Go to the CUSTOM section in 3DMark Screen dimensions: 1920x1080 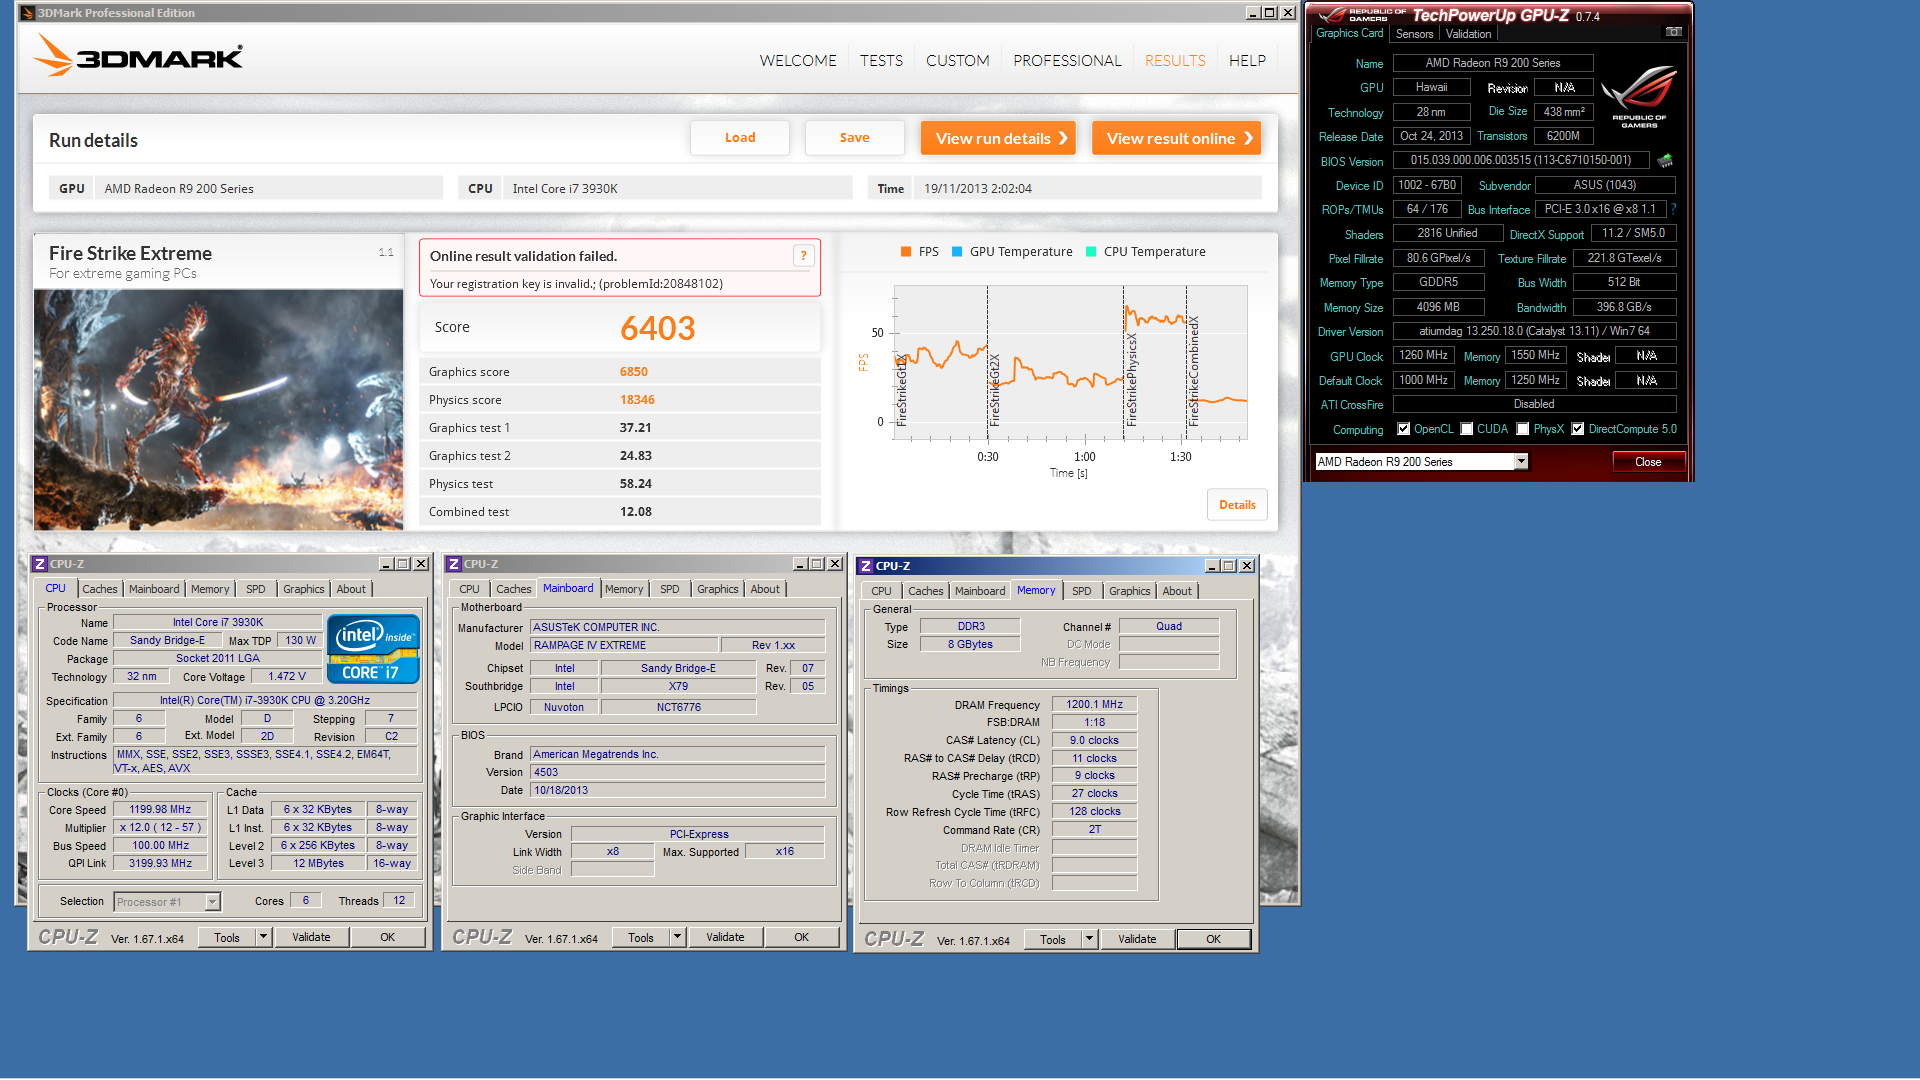pyautogui.click(x=958, y=61)
